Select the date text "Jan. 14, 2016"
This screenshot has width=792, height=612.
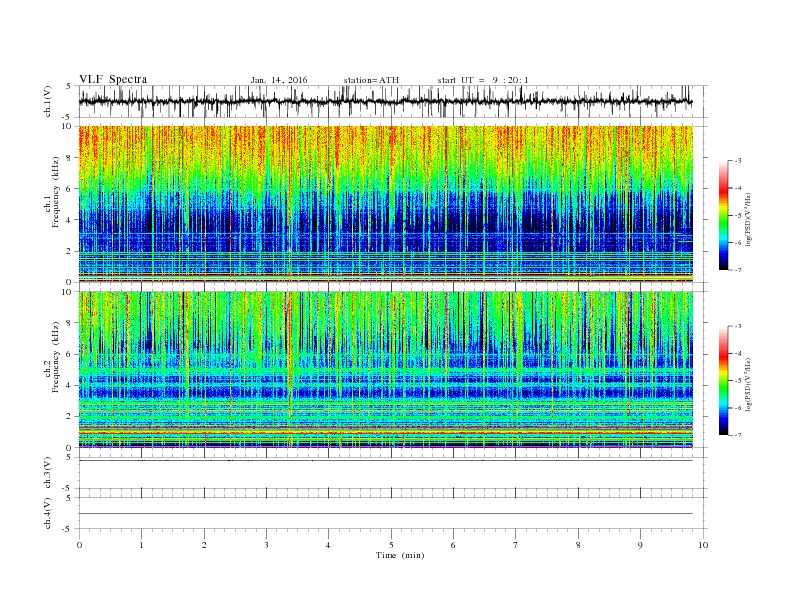tap(279, 80)
